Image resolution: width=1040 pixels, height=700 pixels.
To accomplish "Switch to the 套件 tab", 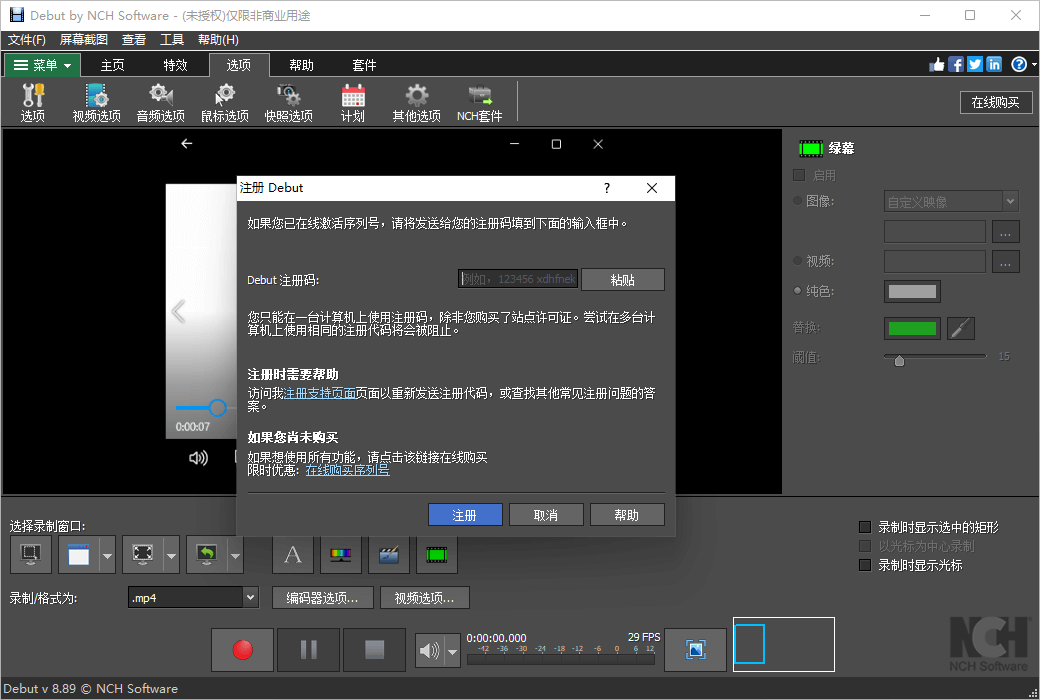I will pyautogui.click(x=364, y=65).
